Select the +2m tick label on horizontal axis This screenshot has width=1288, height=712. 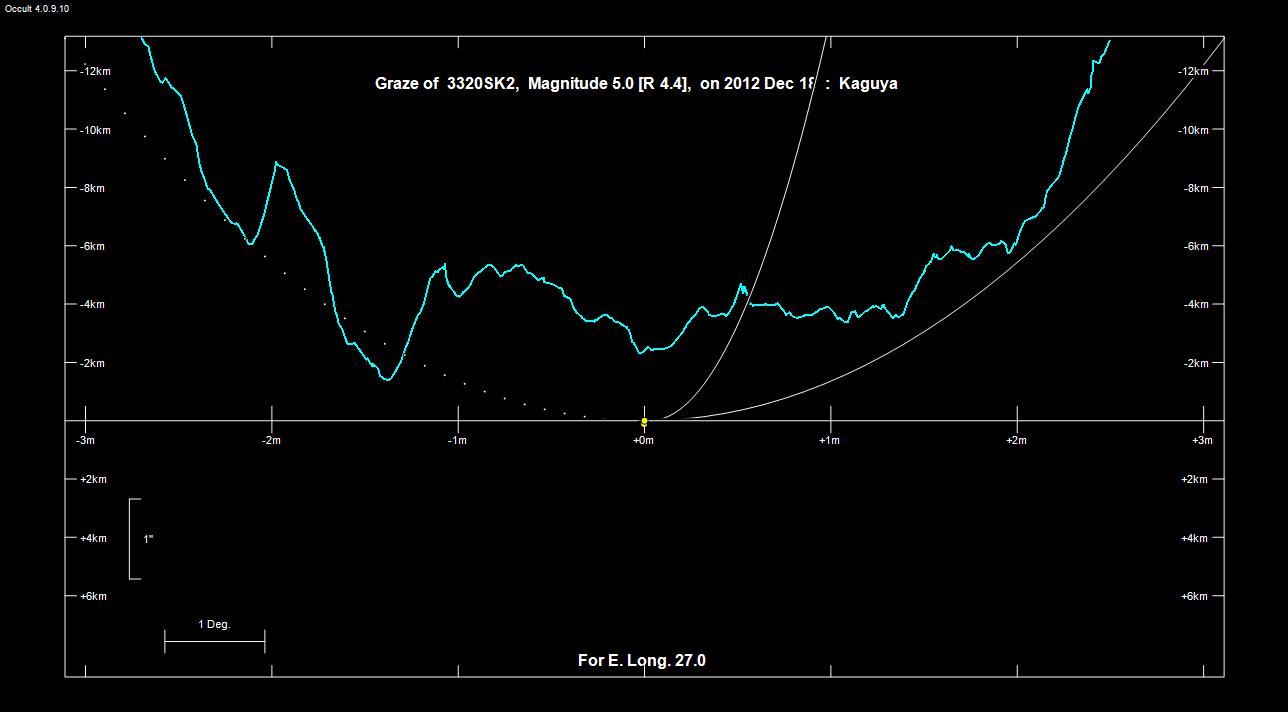click(1015, 441)
